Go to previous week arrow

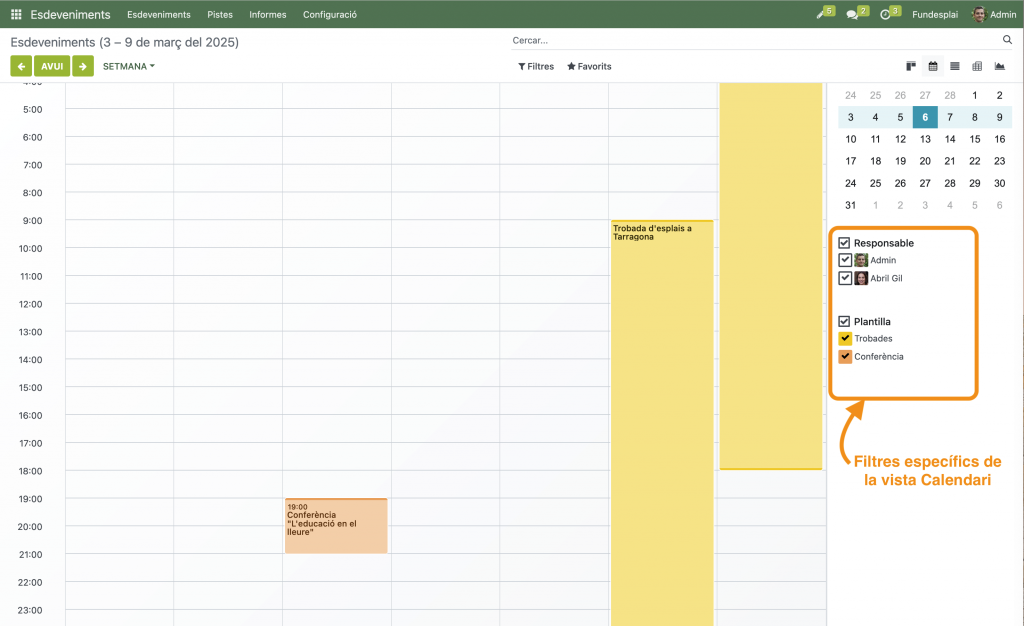[21, 67]
